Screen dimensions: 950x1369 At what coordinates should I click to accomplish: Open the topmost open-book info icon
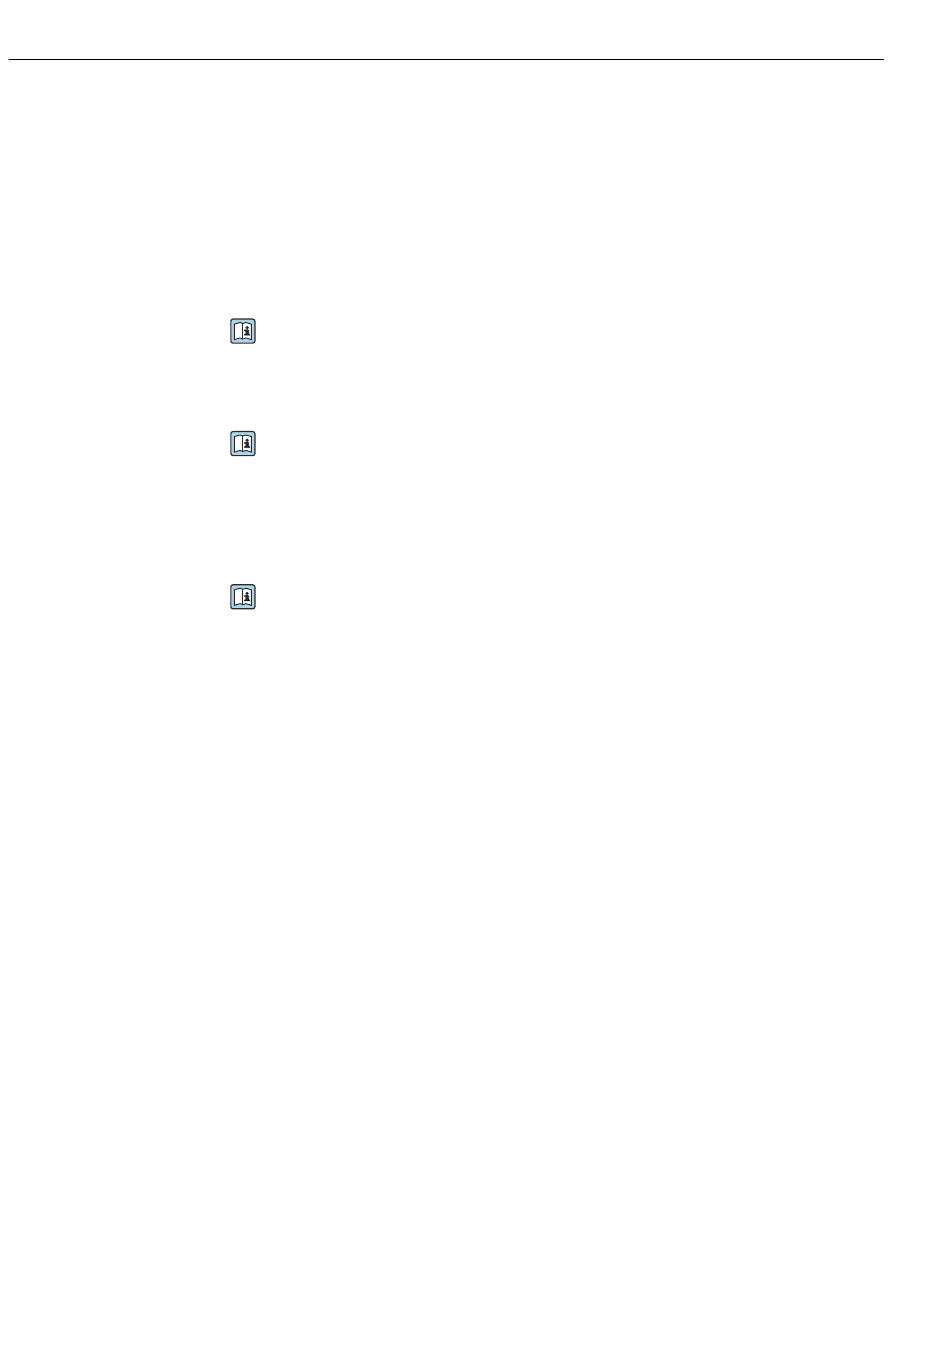tap(243, 331)
